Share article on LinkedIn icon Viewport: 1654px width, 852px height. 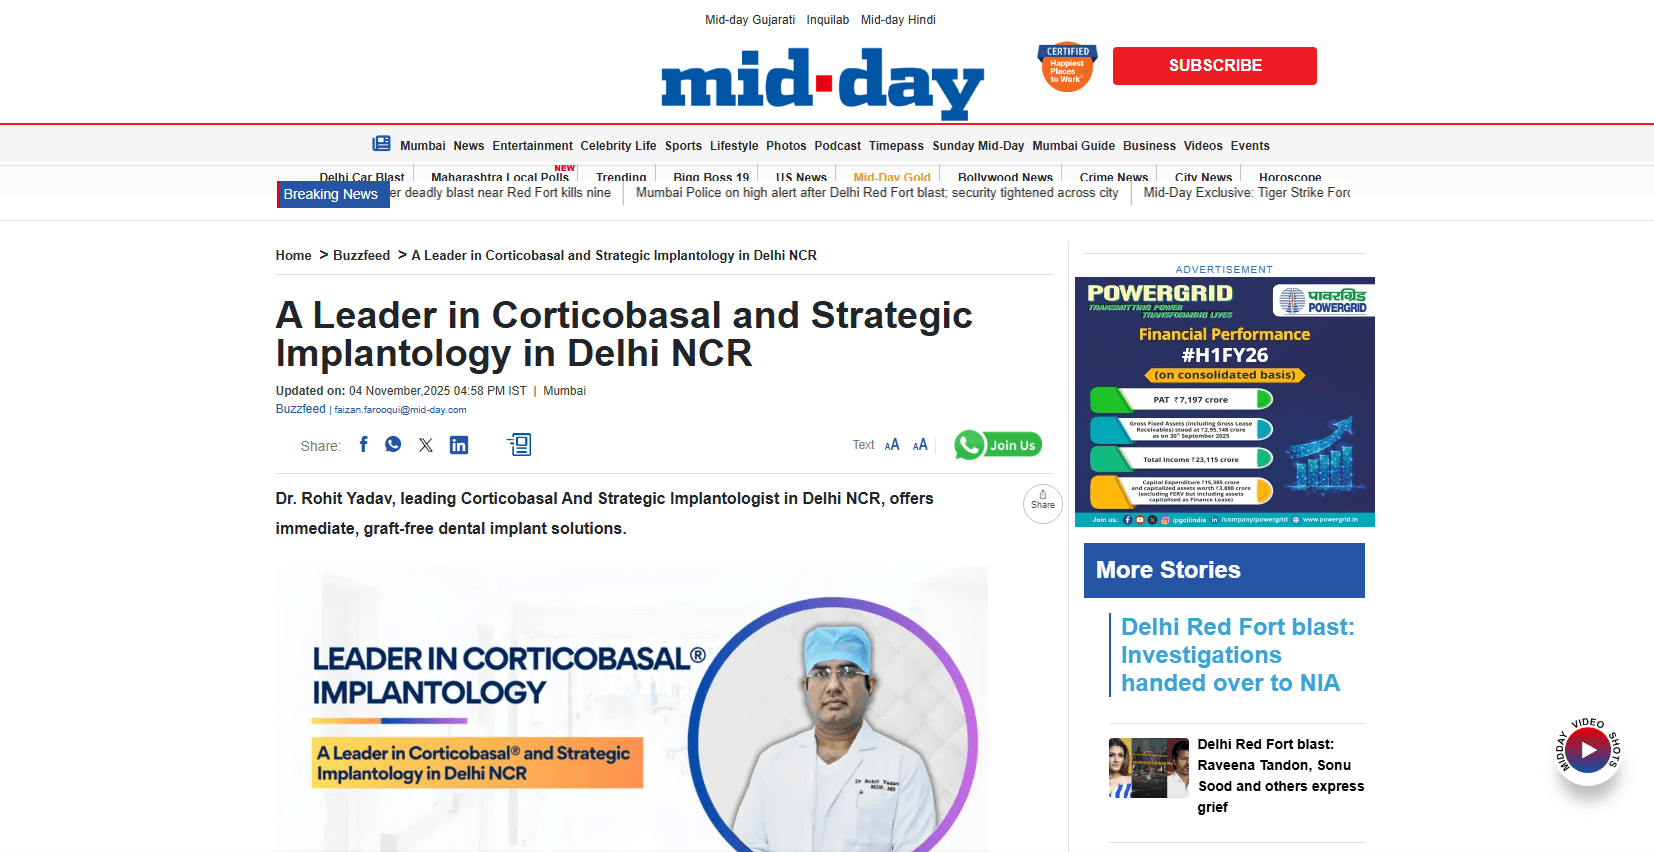coord(459,445)
